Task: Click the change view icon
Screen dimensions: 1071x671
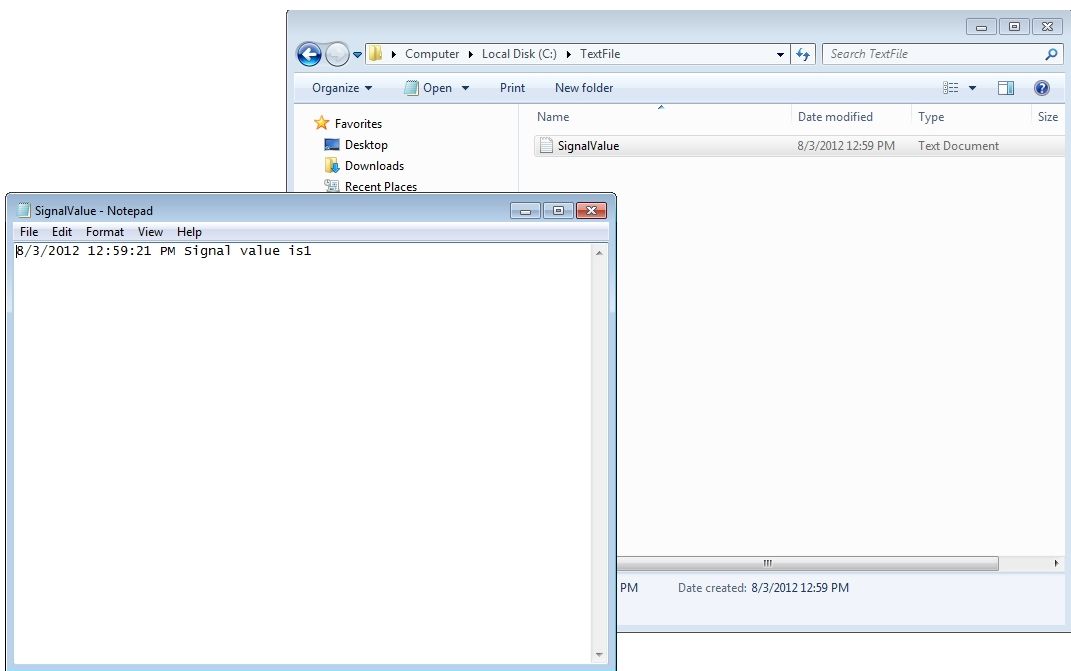Action: (951, 88)
